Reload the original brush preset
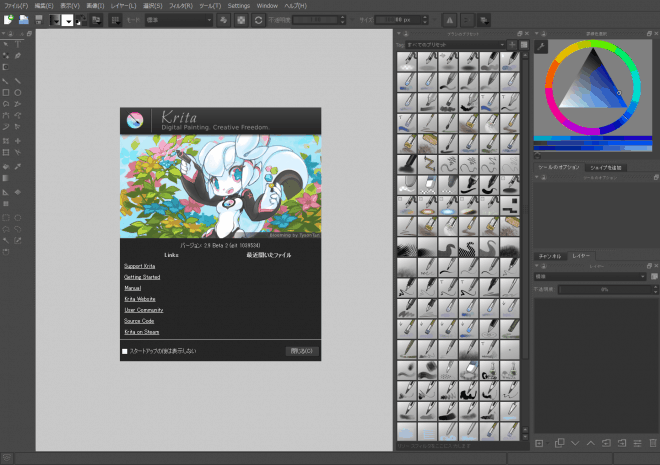 pos(258,20)
